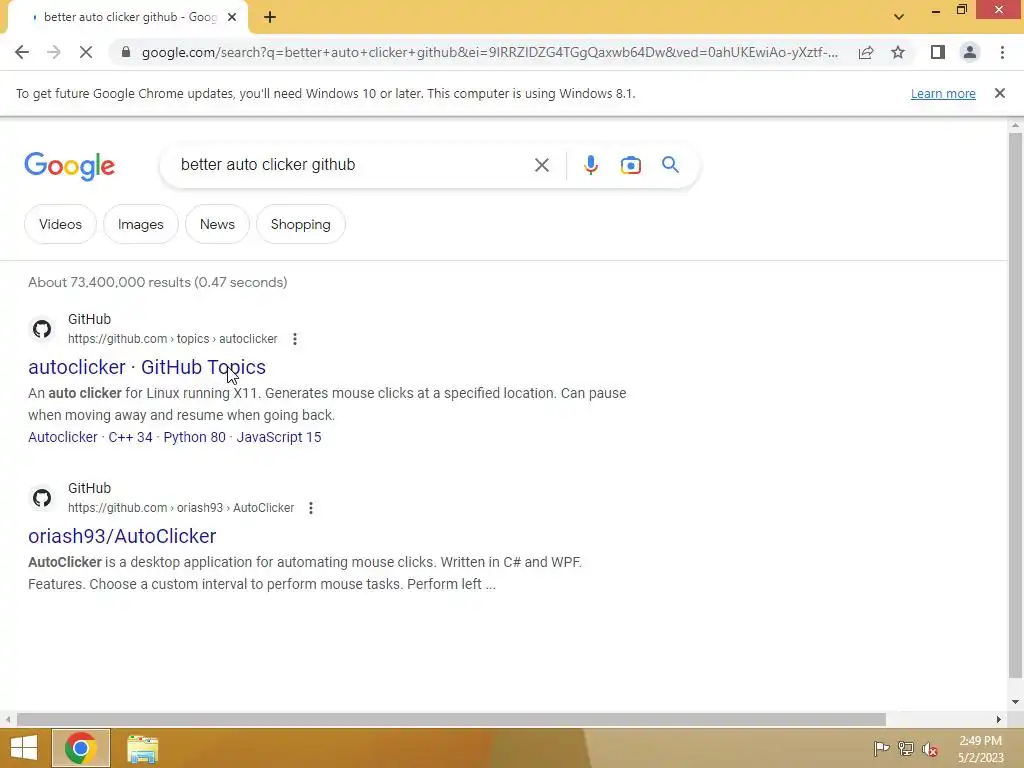Search by image with the camera icon
The width and height of the screenshot is (1024, 768).
point(630,165)
